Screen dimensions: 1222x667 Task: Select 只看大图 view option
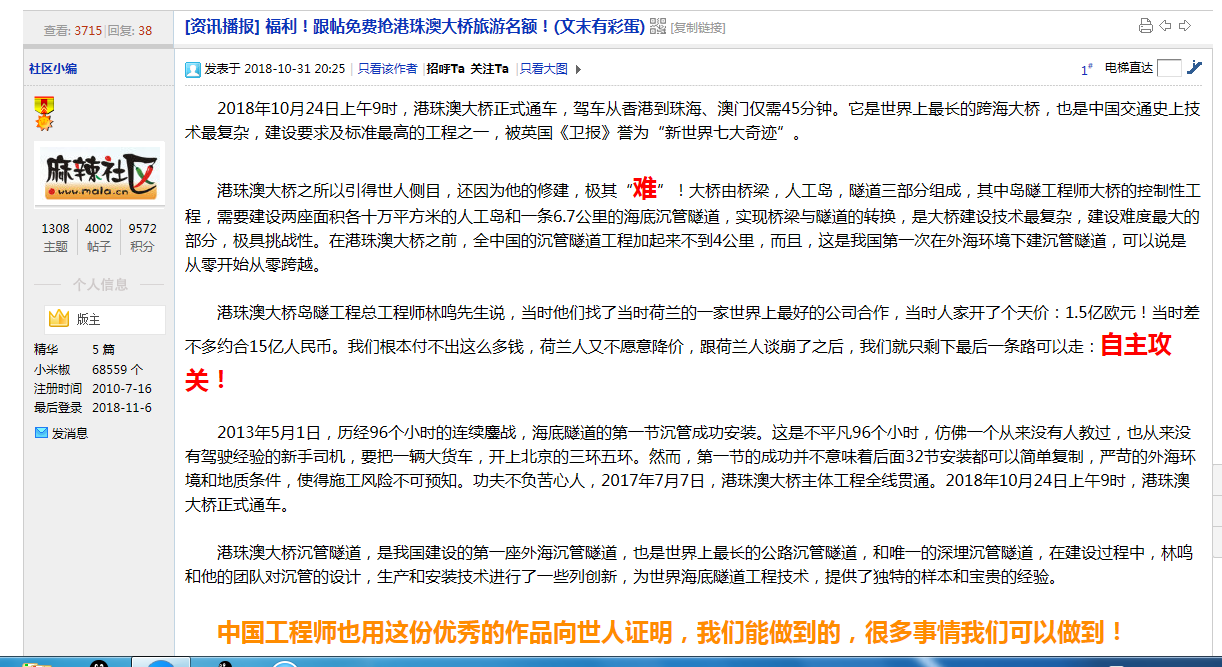coord(543,69)
